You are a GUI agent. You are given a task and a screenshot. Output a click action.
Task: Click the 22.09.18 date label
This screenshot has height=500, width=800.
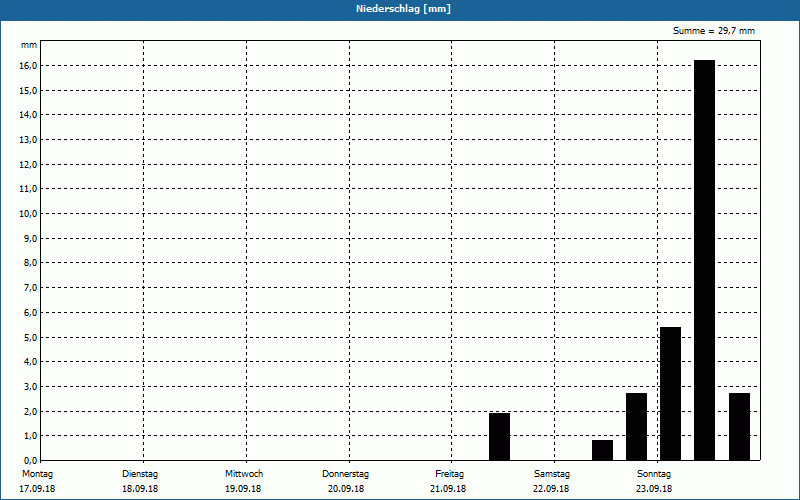[x=551, y=488]
